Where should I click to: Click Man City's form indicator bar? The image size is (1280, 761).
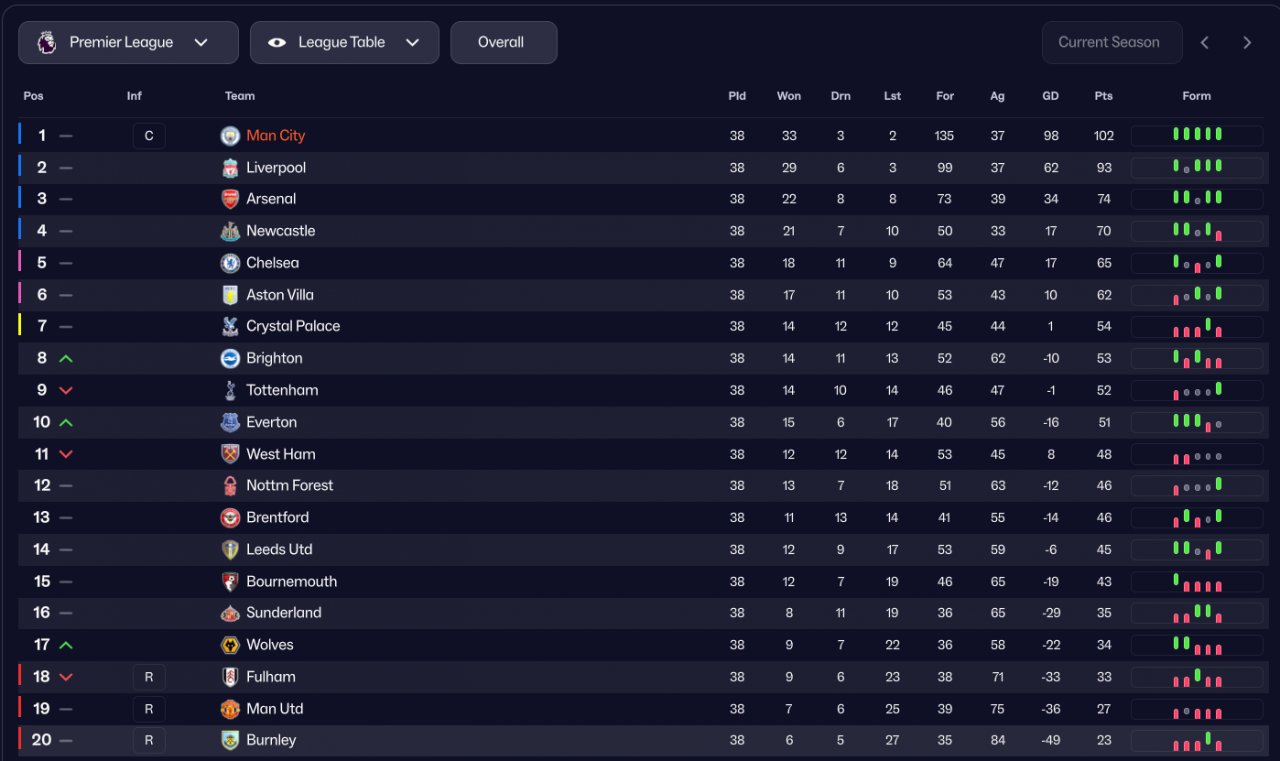(x=1196, y=136)
